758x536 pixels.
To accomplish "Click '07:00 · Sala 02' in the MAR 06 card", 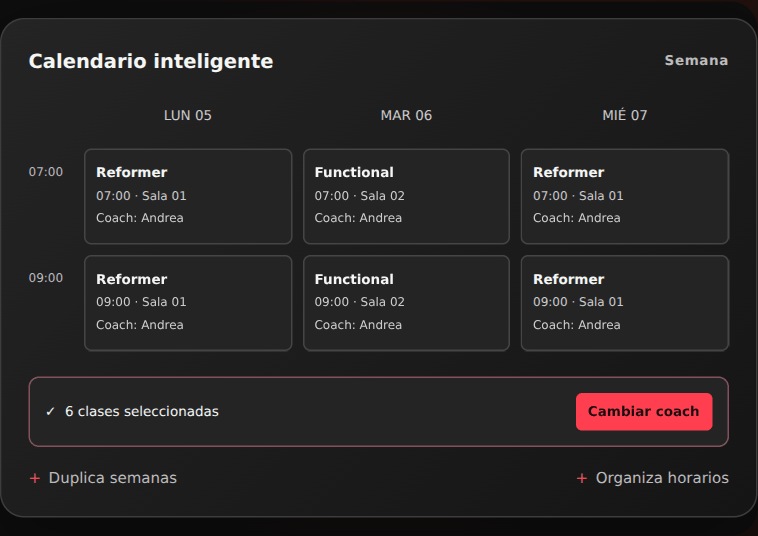I will coord(360,196).
